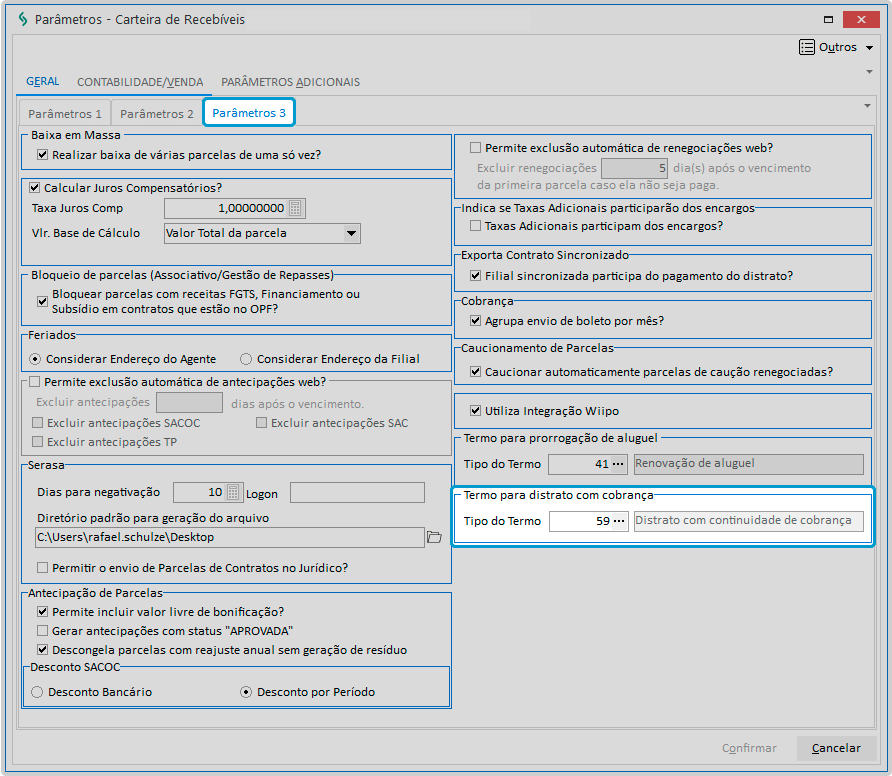Select Desconto Bancário option
Screen dimensions: 892x776
point(37,692)
